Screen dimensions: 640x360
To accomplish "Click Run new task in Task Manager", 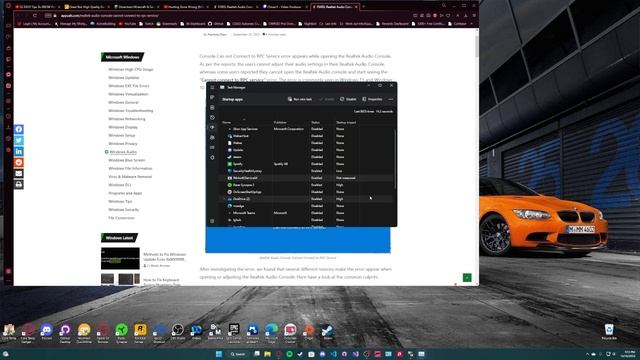I will (x=300, y=99).
